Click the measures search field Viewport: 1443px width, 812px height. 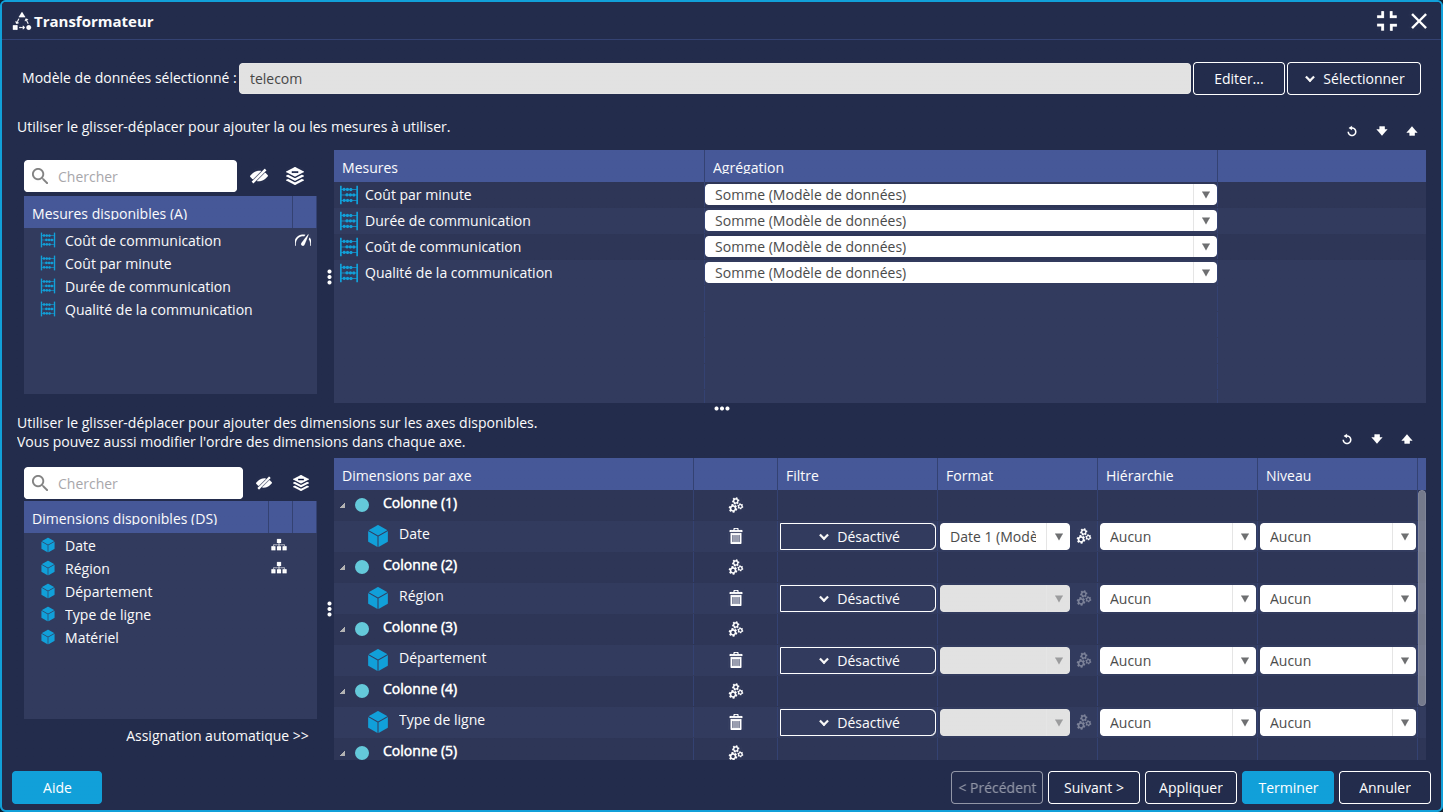(x=140, y=176)
